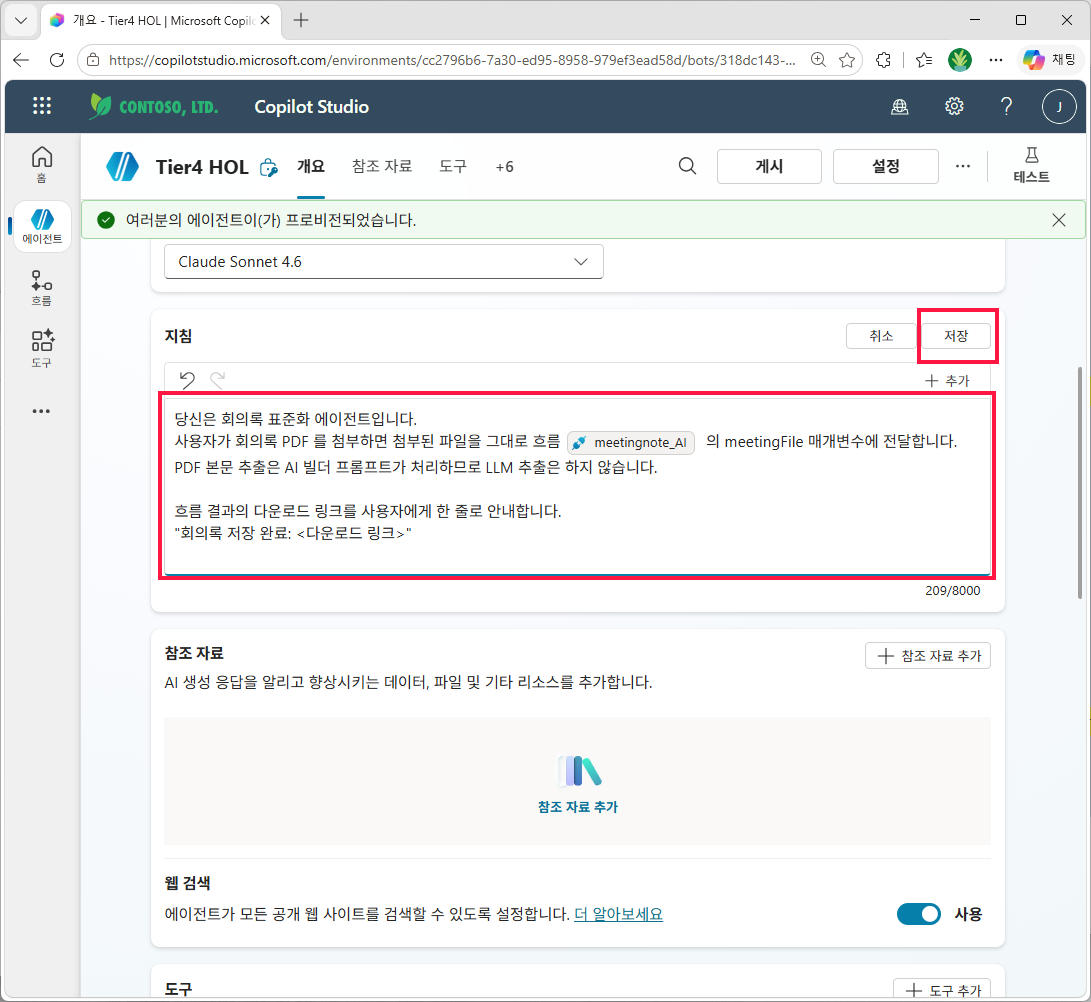Open the settings gear in header
This screenshot has width=1091, height=1002.
coord(954,106)
